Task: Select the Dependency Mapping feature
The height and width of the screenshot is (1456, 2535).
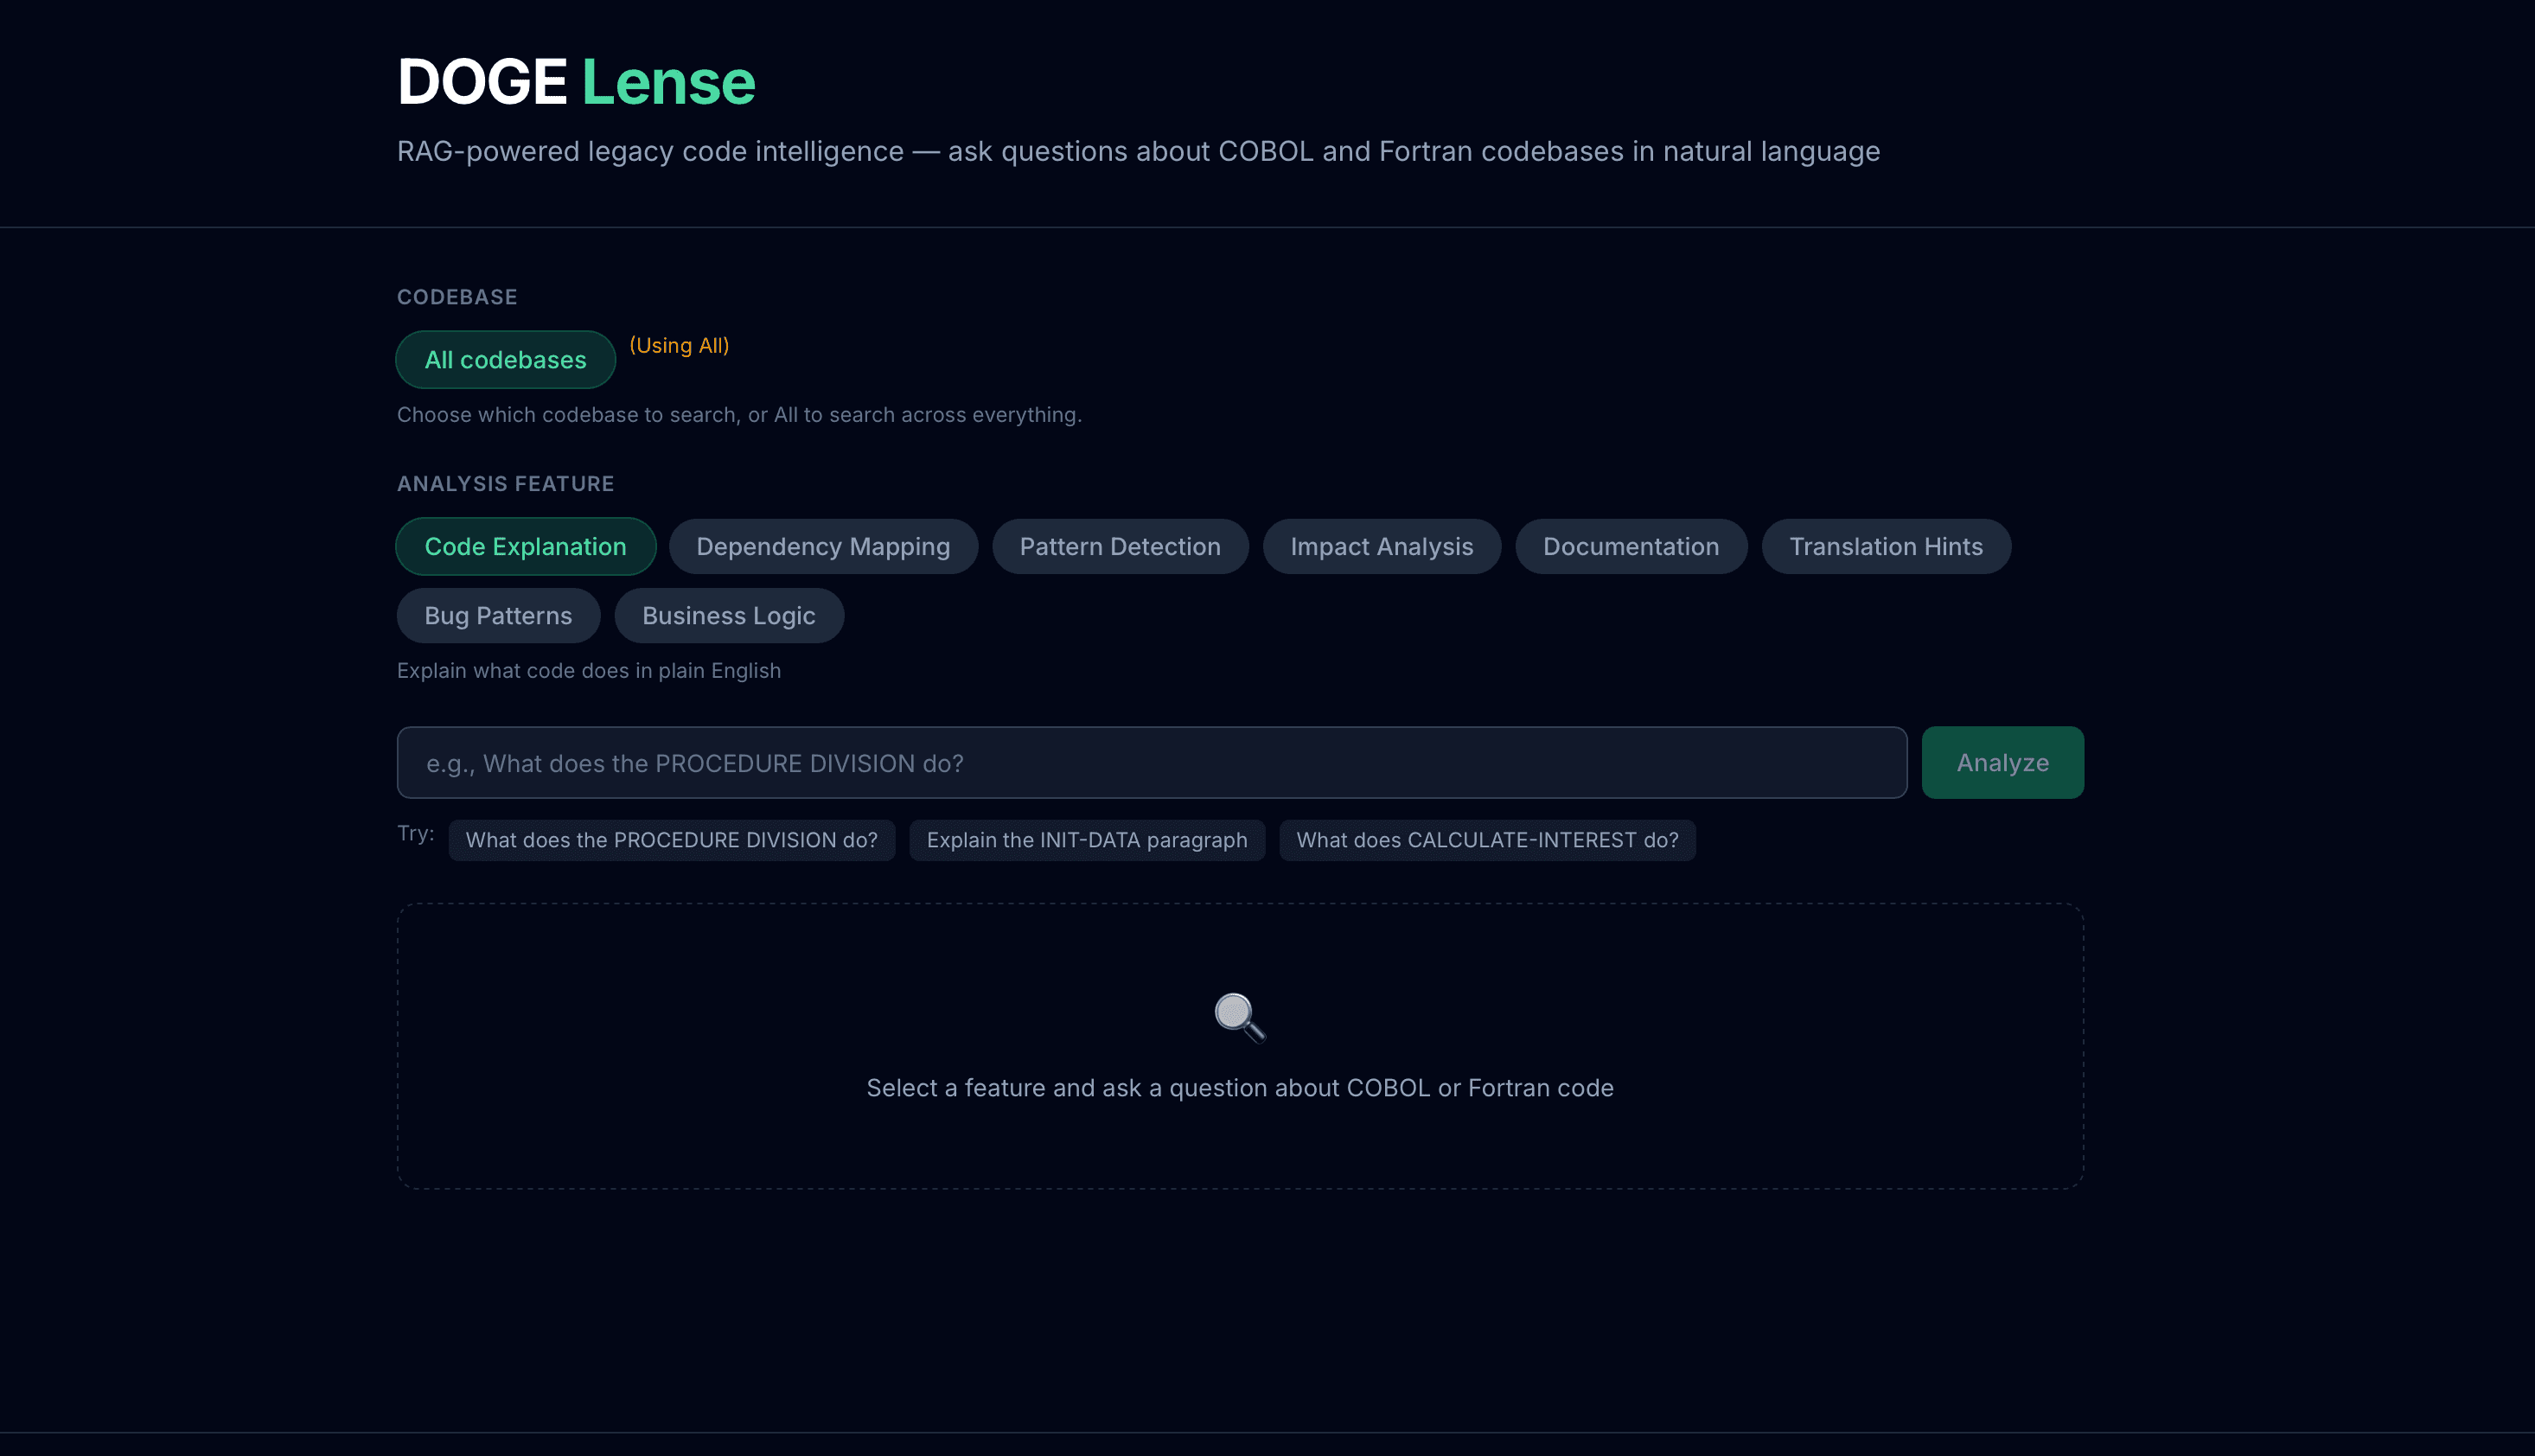Action: [823, 546]
